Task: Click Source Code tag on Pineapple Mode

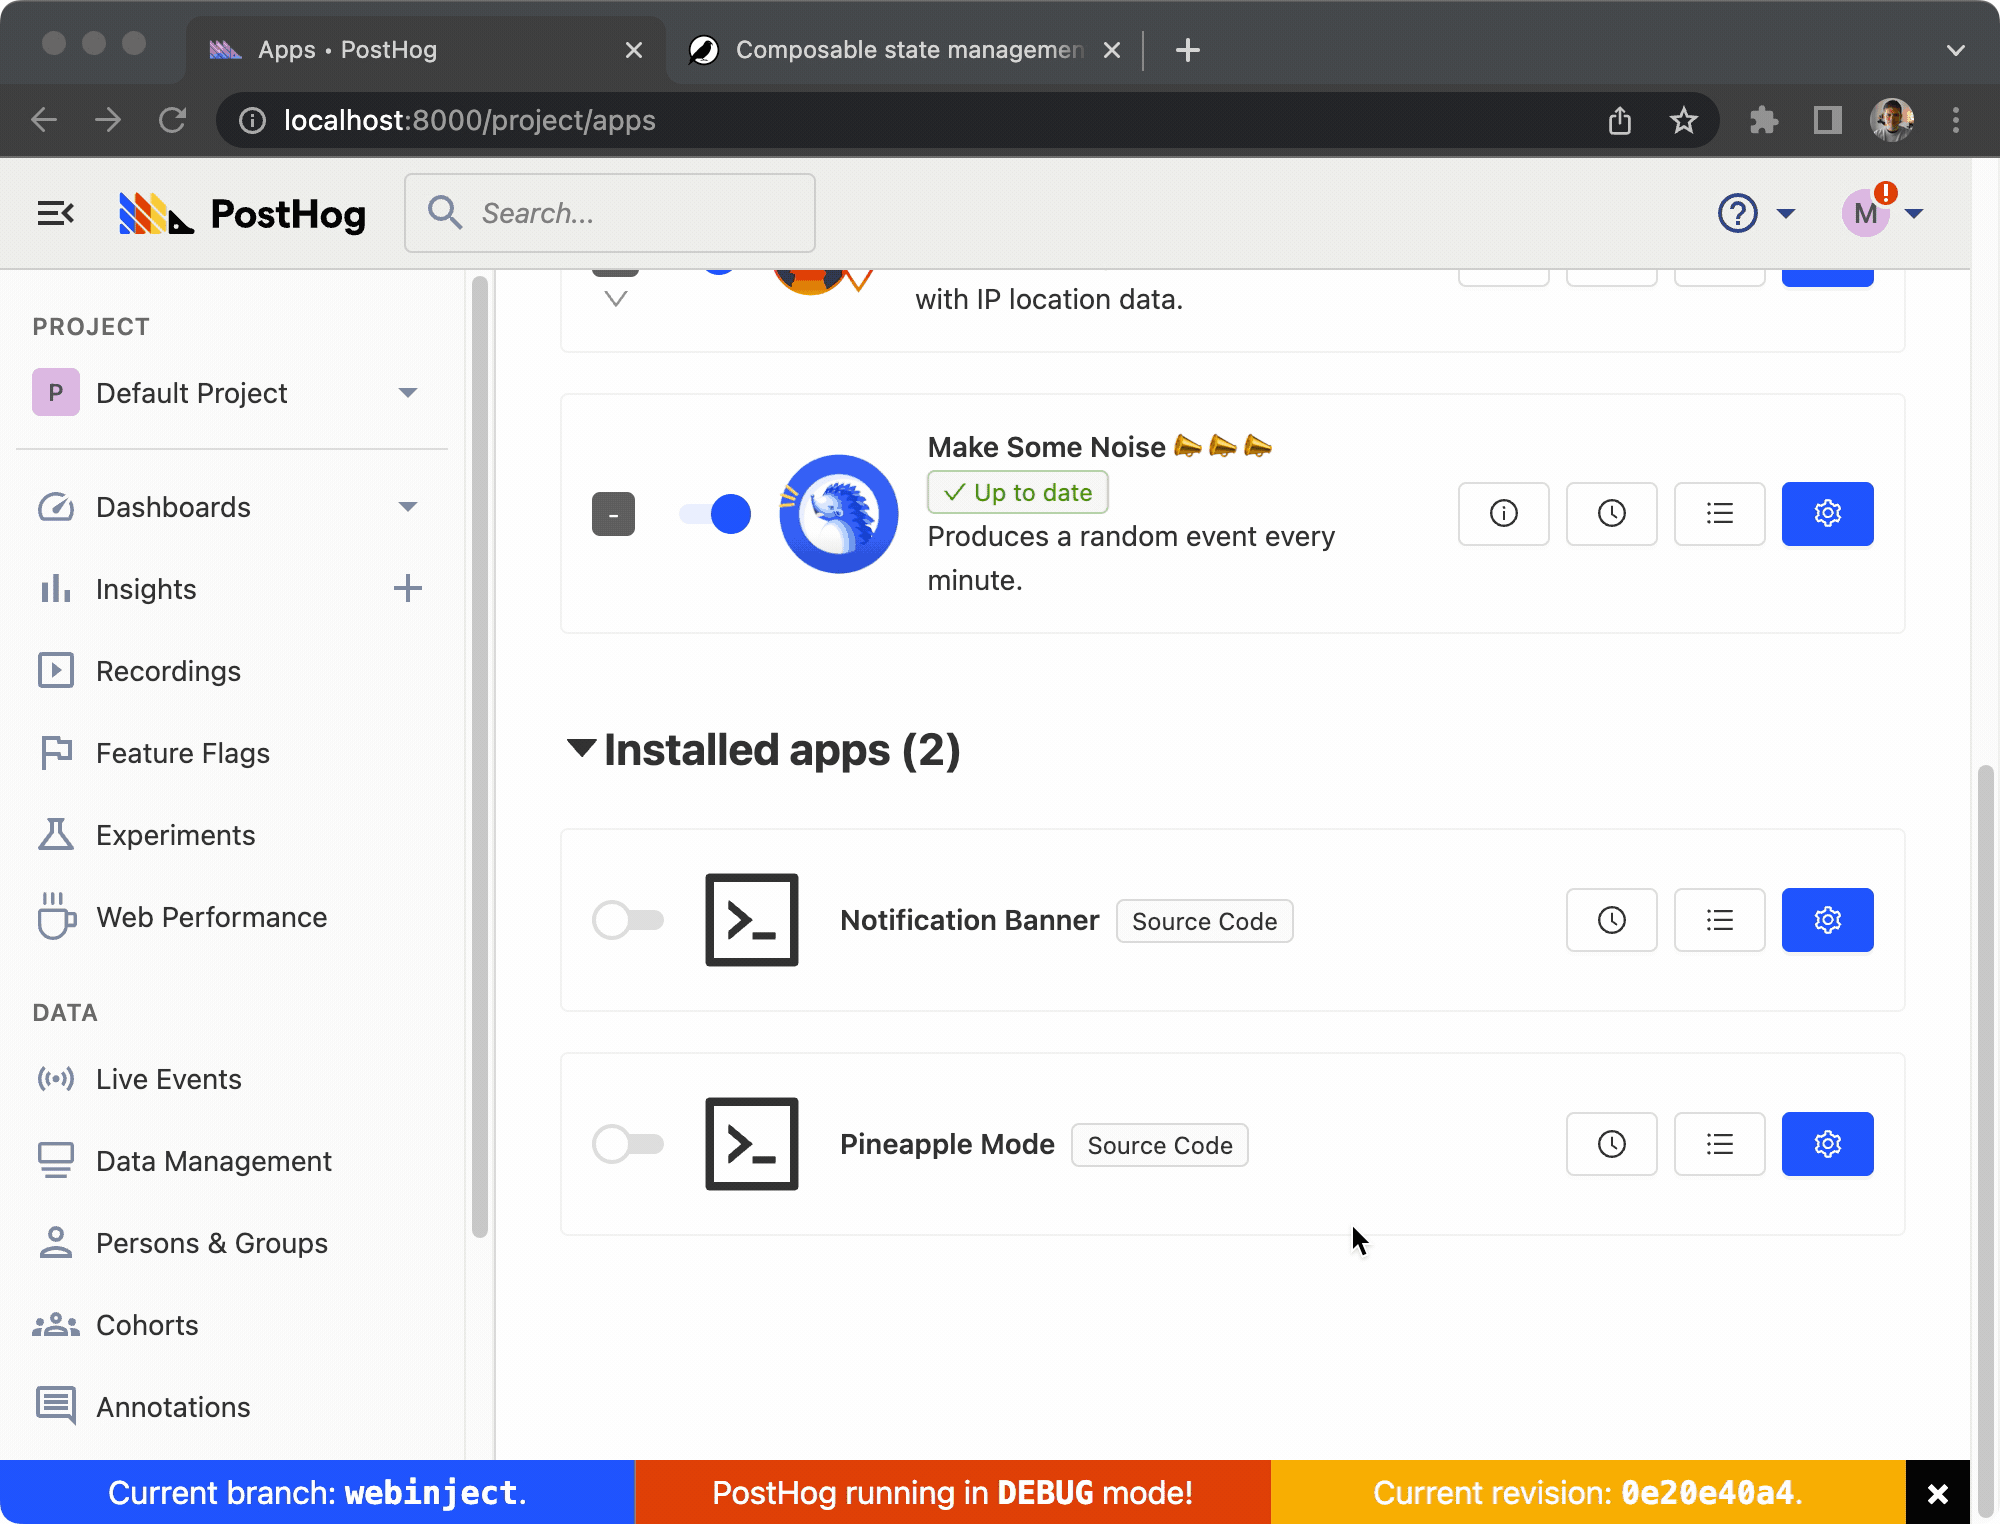Action: click(1159, 1145)
